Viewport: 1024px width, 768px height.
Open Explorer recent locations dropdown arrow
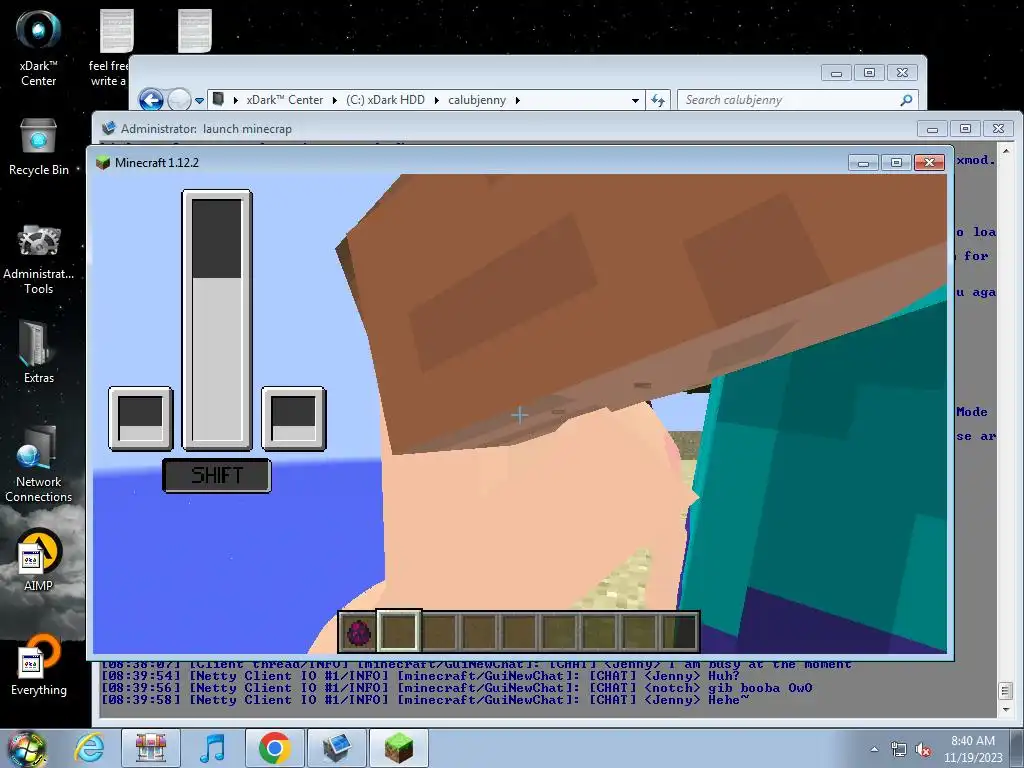[199, 101]
